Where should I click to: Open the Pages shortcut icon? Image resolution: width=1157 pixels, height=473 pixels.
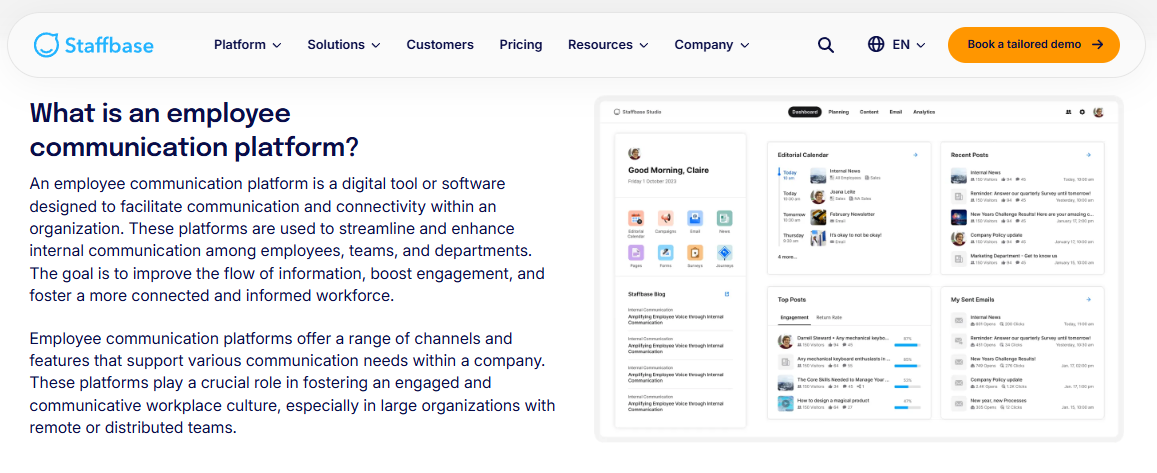tap(636, 253)
